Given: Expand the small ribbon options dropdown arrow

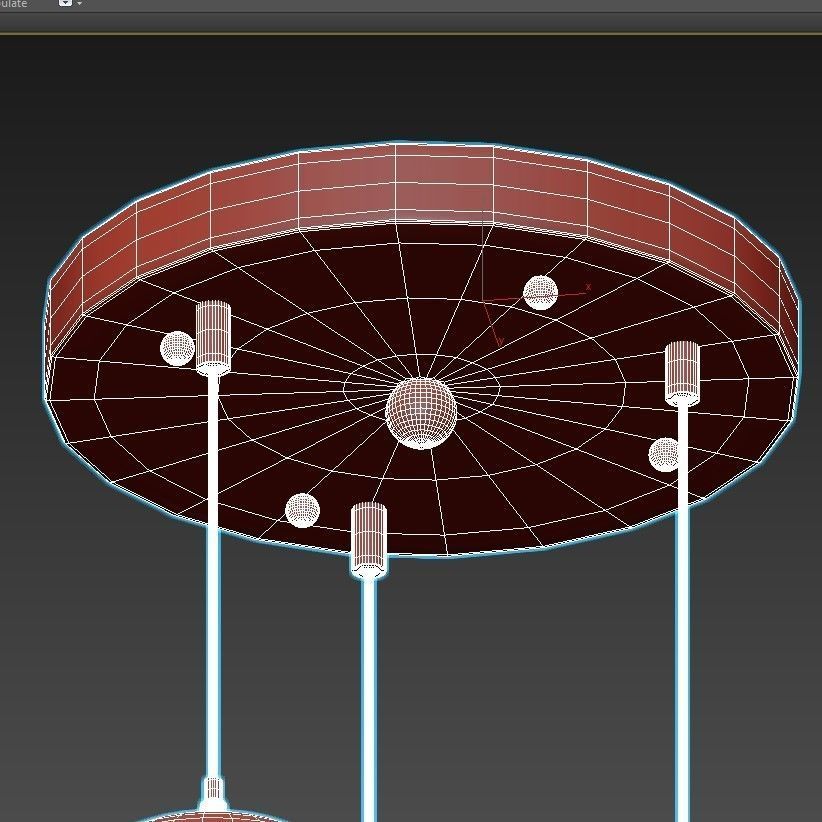Looking at the screenshot, I should [79, 4].
